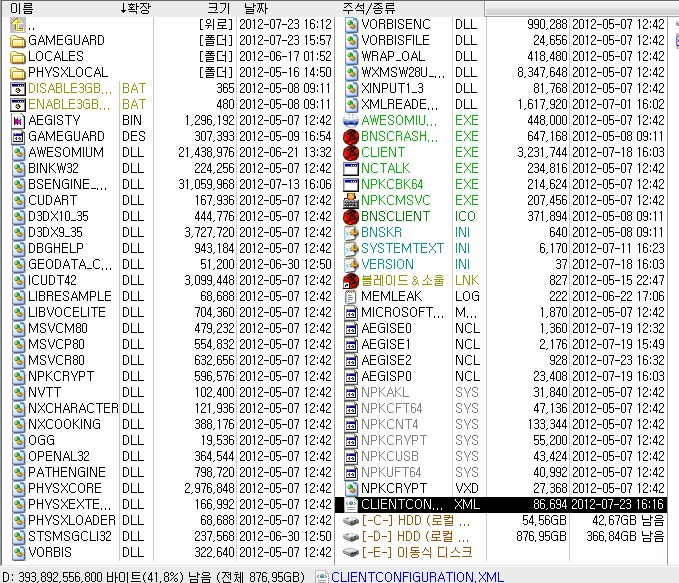
Task: Select the GAMEGUARD folder icon
Action: click(18, 41)
